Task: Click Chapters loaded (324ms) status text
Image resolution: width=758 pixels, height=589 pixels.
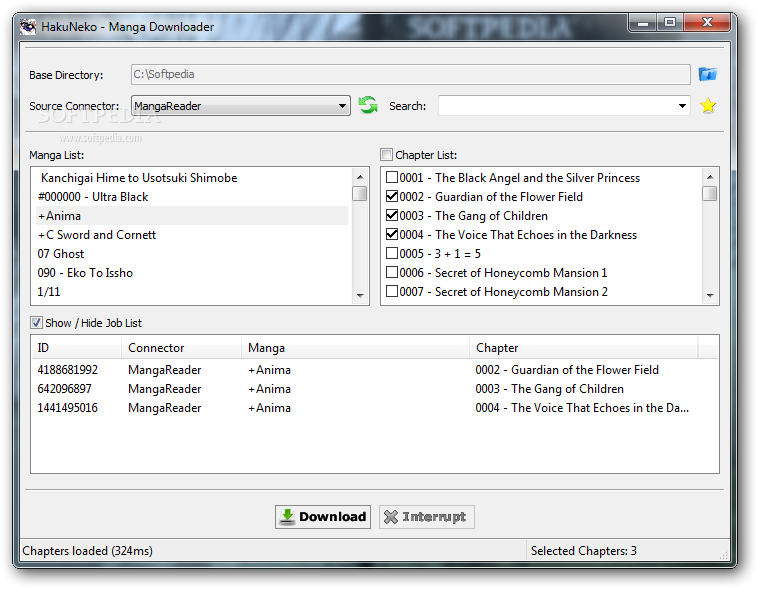Action: coord(87,551)
